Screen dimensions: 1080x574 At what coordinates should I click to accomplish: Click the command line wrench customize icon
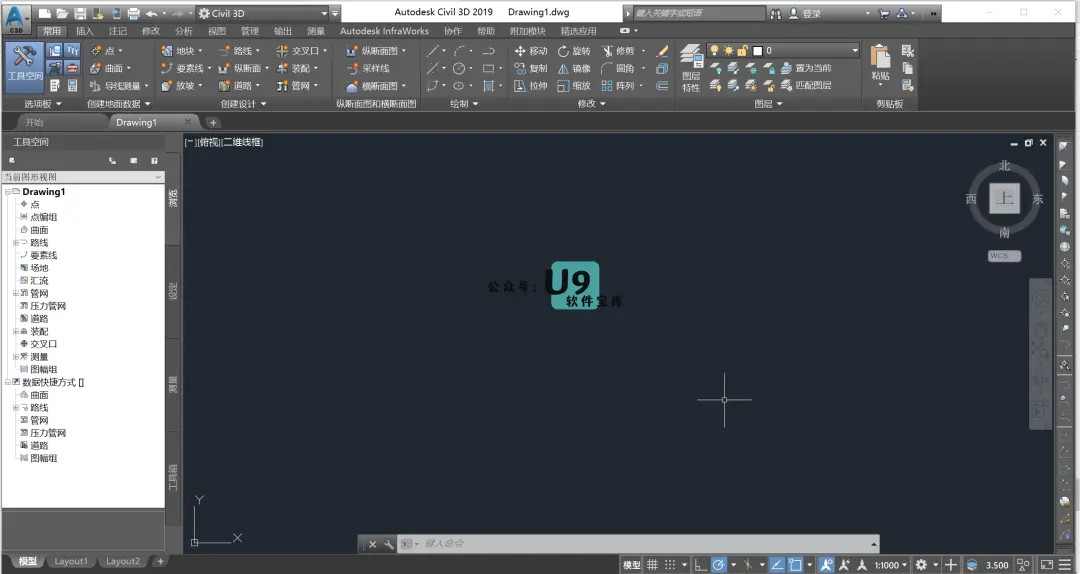pos(388,544)
